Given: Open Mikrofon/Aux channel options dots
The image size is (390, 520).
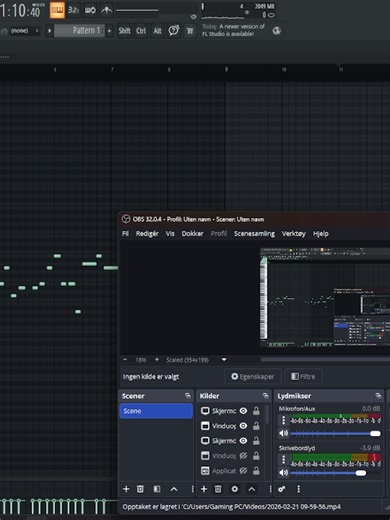Looking at the screenshot, I should tap(284, 420).
